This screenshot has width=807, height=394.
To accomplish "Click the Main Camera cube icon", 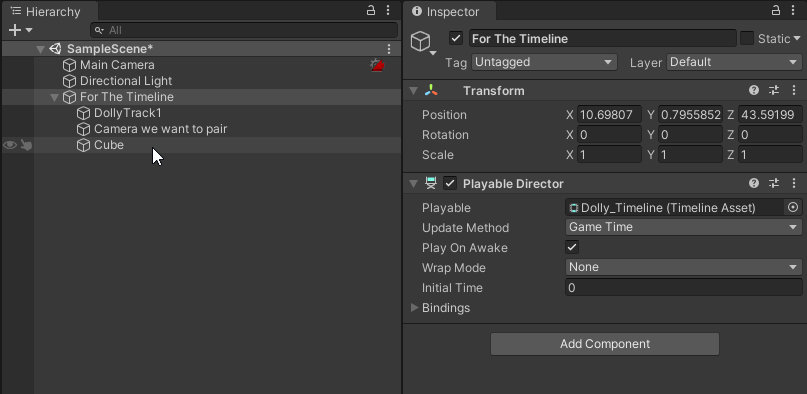I will 69,65.
